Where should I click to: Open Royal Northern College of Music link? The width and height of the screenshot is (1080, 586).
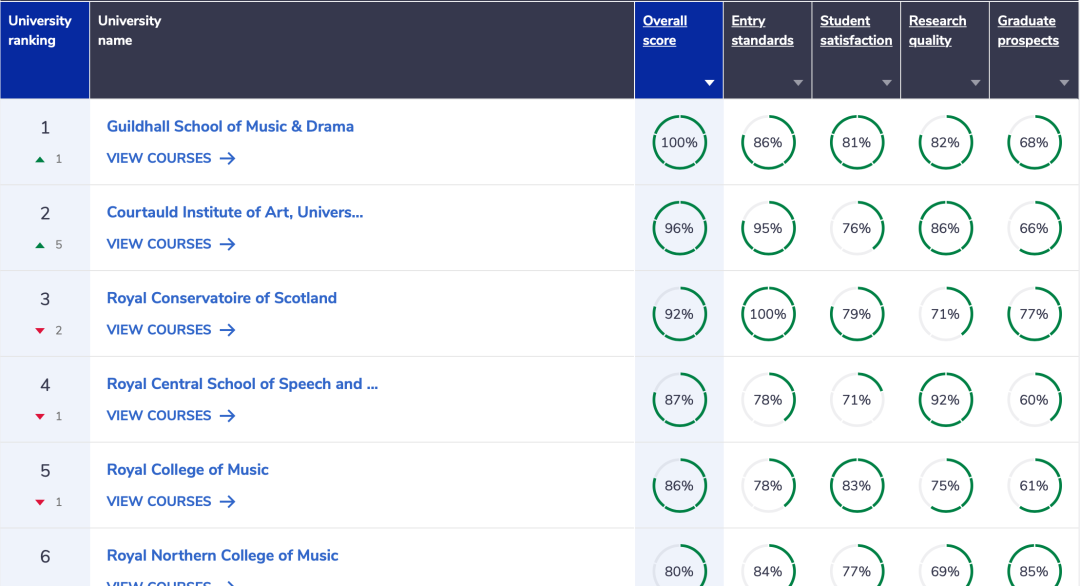222,555
